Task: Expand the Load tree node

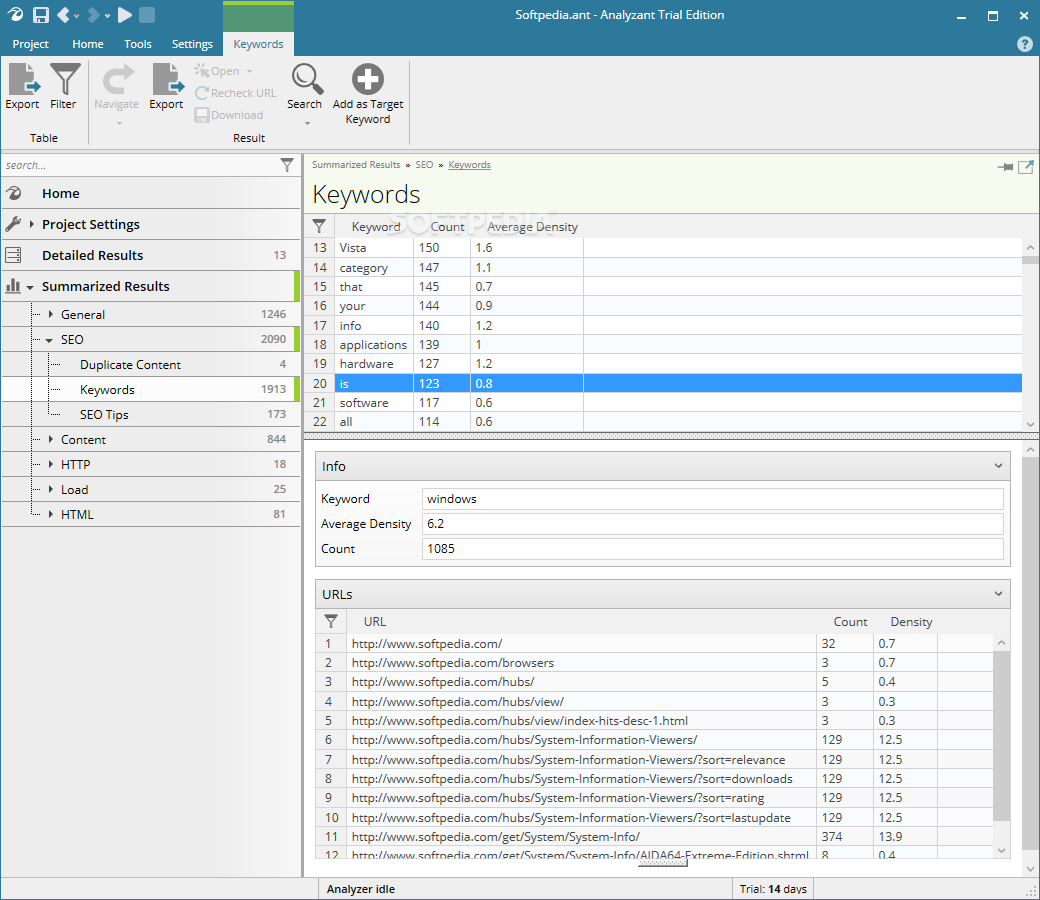Action: (50, 489)
